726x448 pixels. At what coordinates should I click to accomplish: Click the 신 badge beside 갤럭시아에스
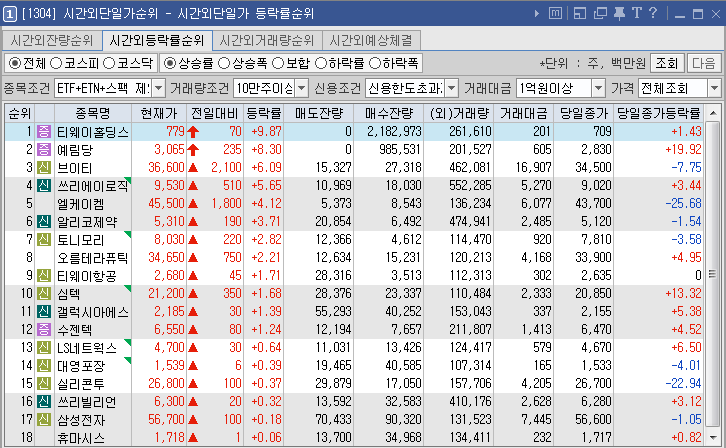pyautogui.click(x=44, y=311)
